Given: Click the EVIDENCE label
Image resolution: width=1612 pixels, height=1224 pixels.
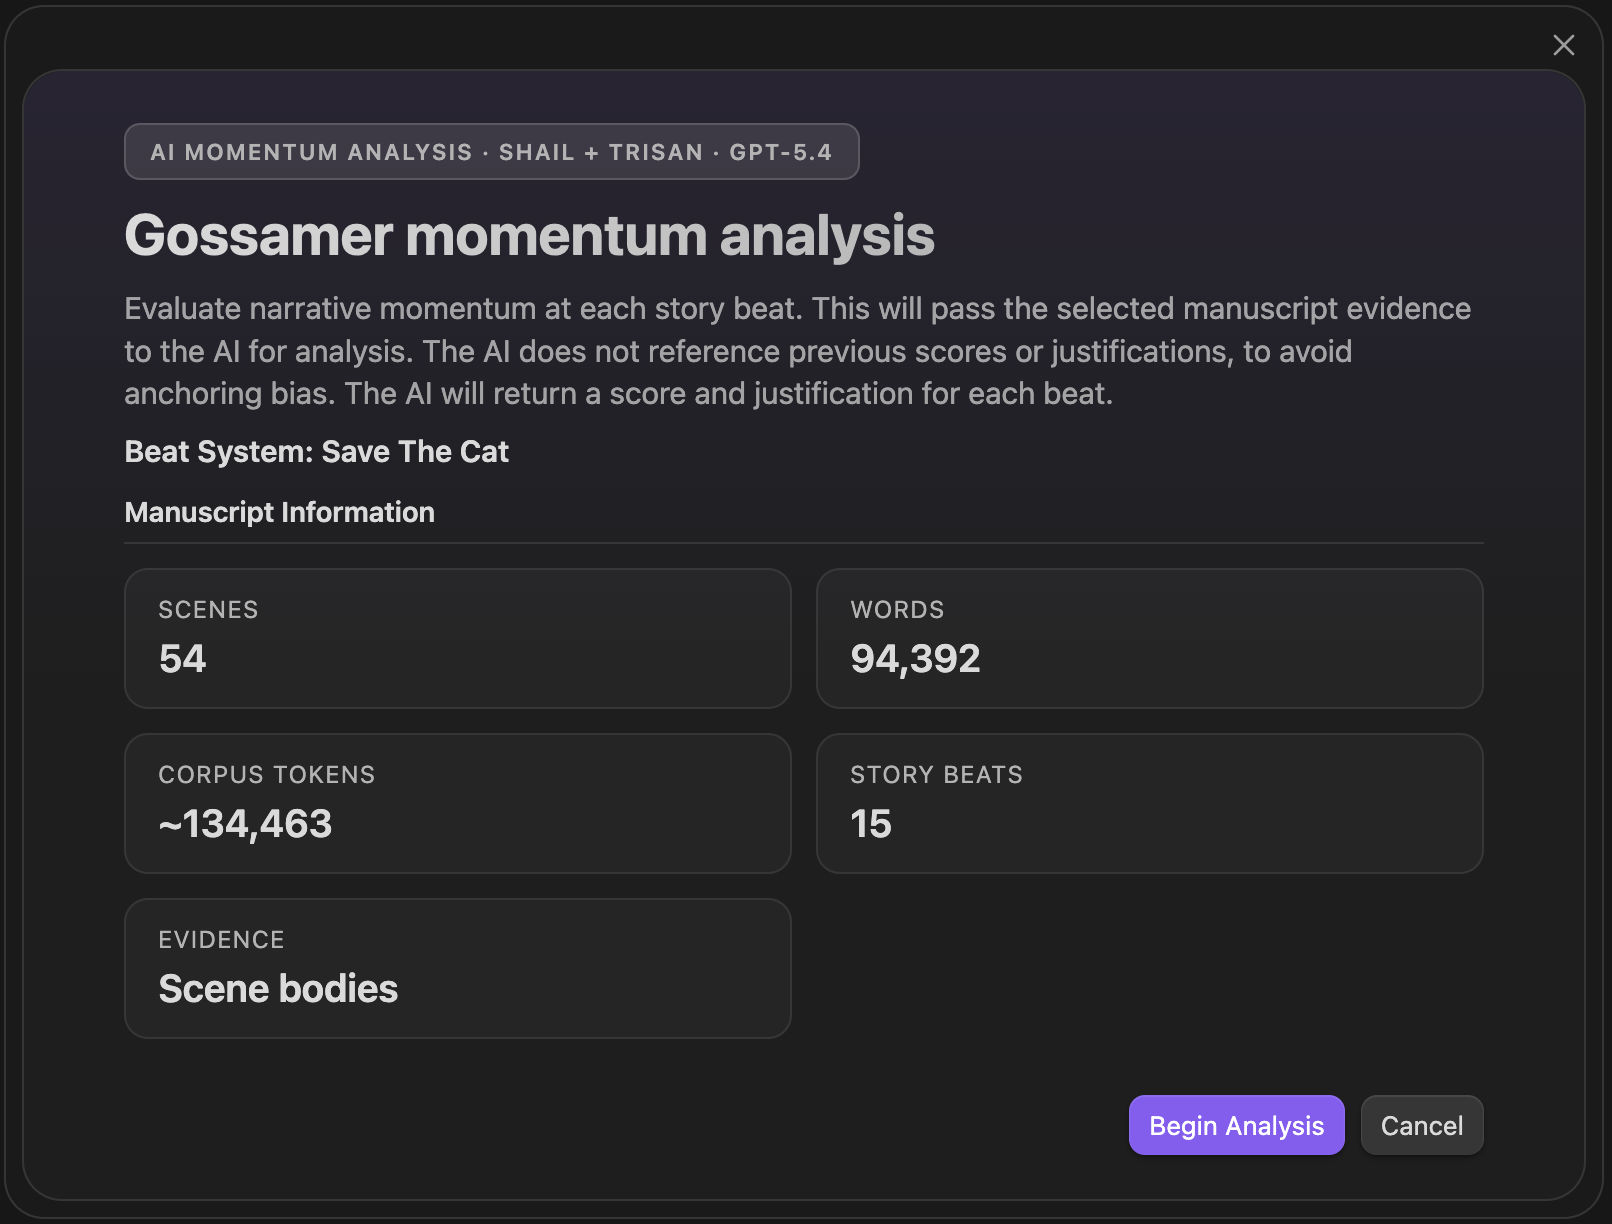Looking at the screenshot, I should (x=221, y=940).
